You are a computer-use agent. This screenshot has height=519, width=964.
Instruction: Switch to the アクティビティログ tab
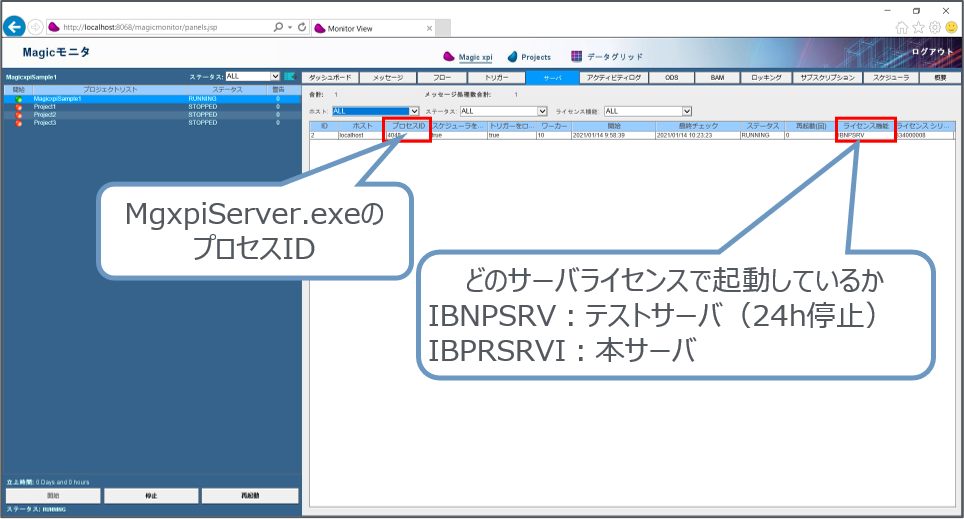pyautogui.click(x=614, y=77)
